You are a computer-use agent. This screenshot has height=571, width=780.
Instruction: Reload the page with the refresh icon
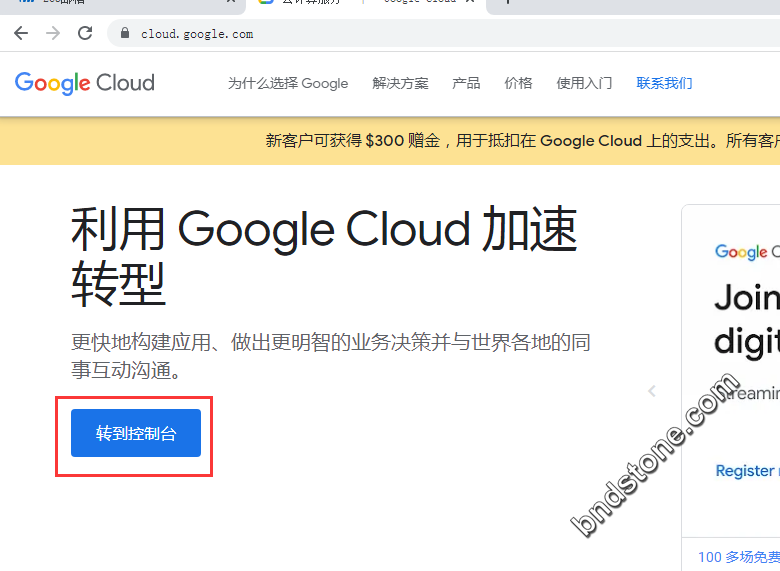(x=85, y=33)
